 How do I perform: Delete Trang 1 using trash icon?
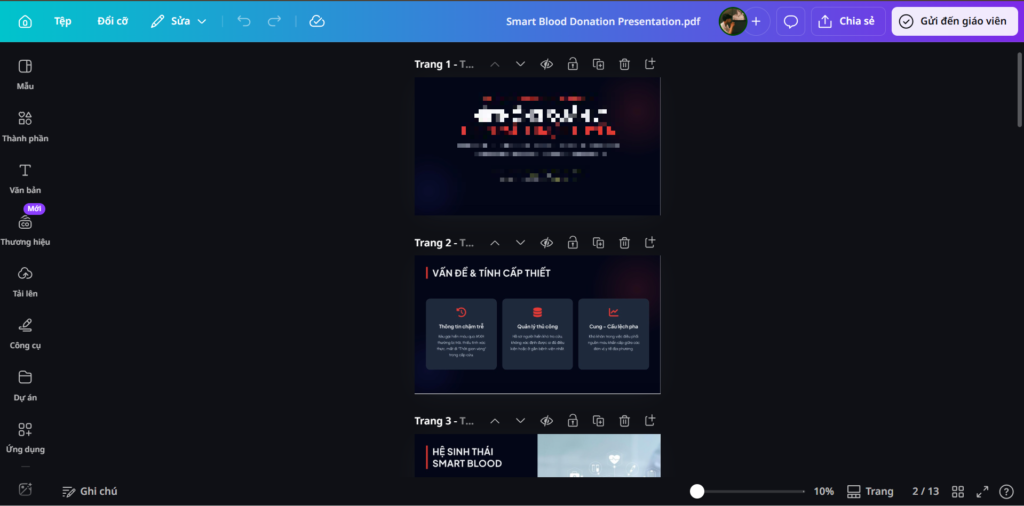[x=624, y=64]
